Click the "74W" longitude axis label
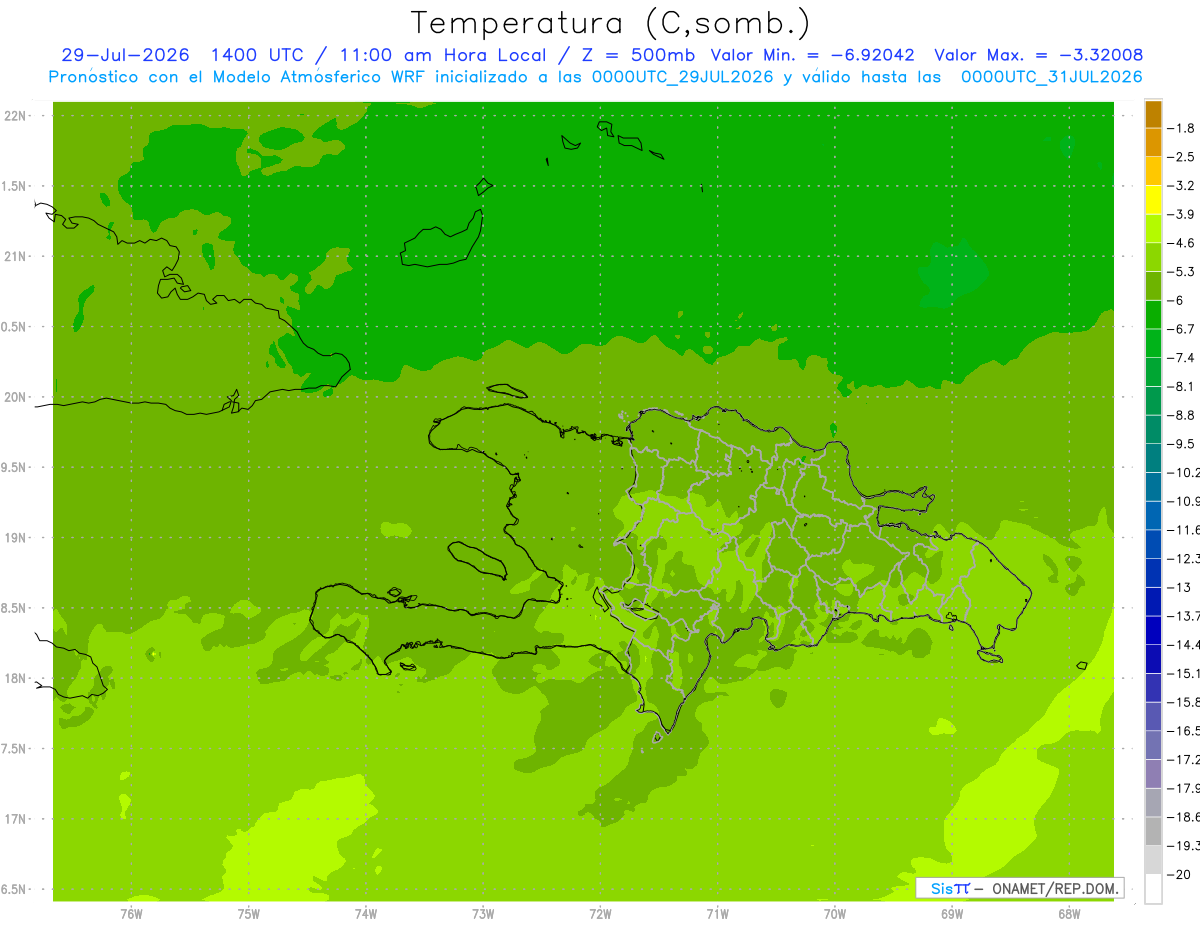Screen dimensions: 1200x927 point(366,914)
